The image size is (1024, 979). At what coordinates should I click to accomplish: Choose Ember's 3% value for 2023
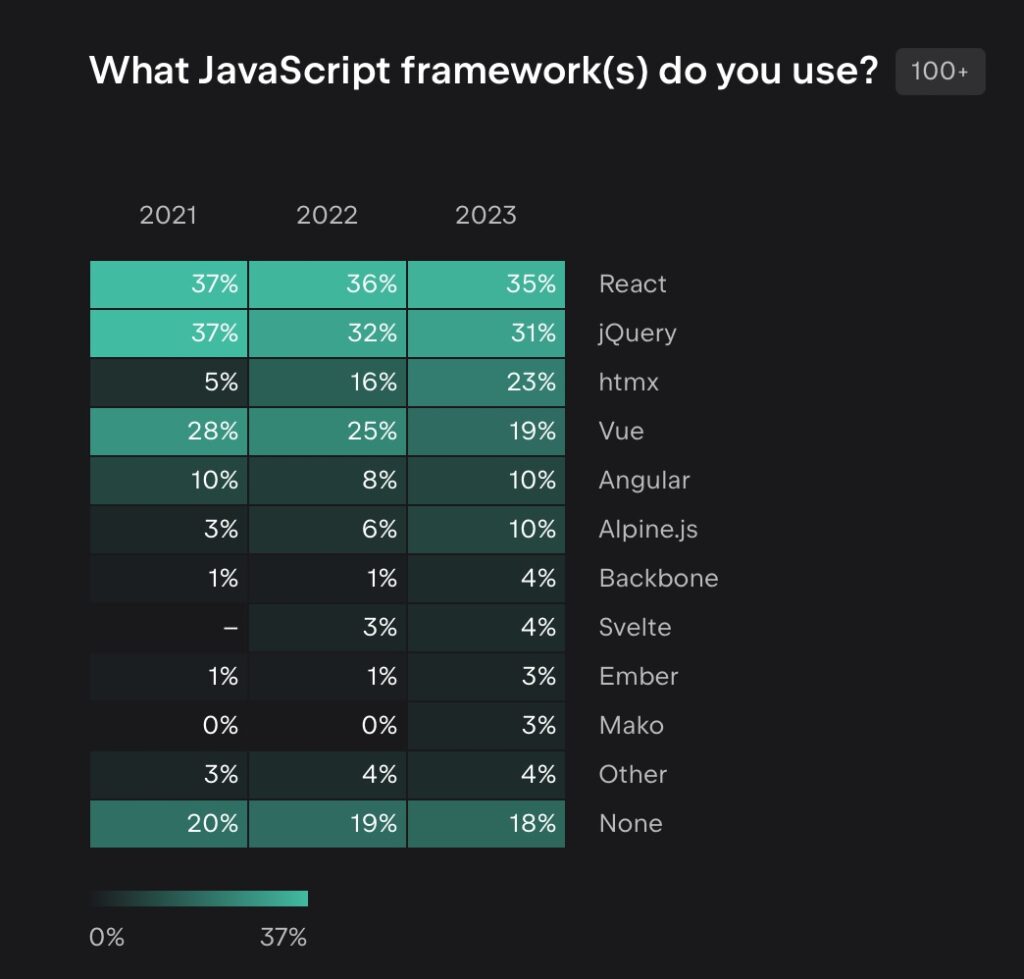click(486, 676)
